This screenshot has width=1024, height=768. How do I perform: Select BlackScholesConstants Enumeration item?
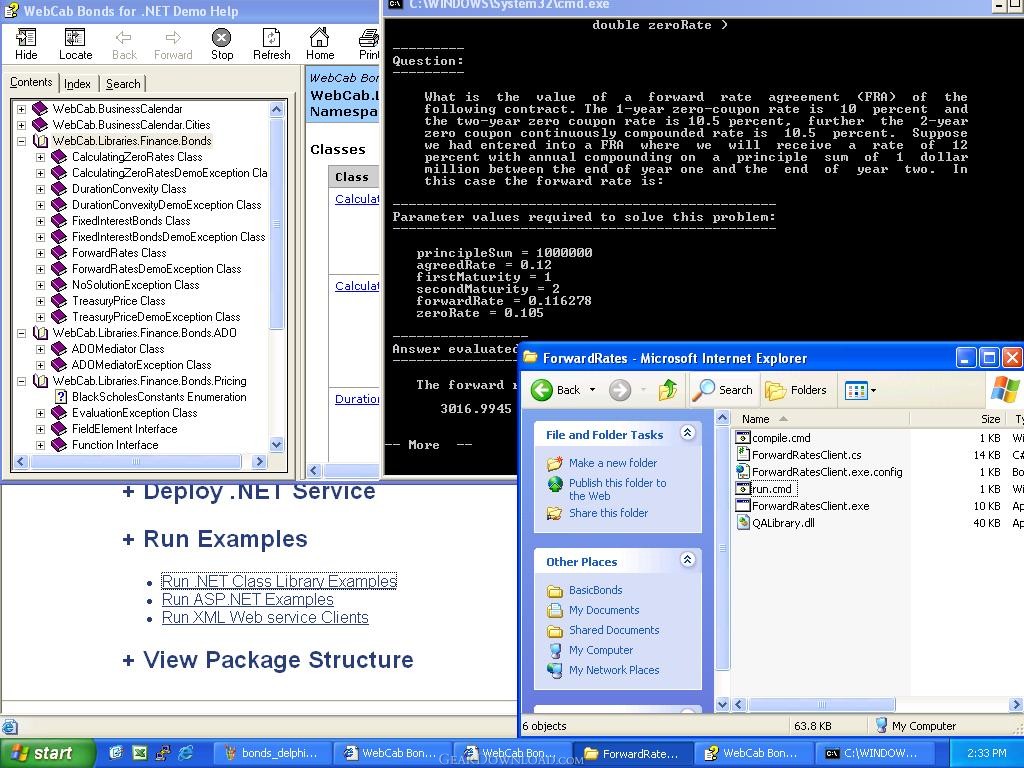click(159, 397)
